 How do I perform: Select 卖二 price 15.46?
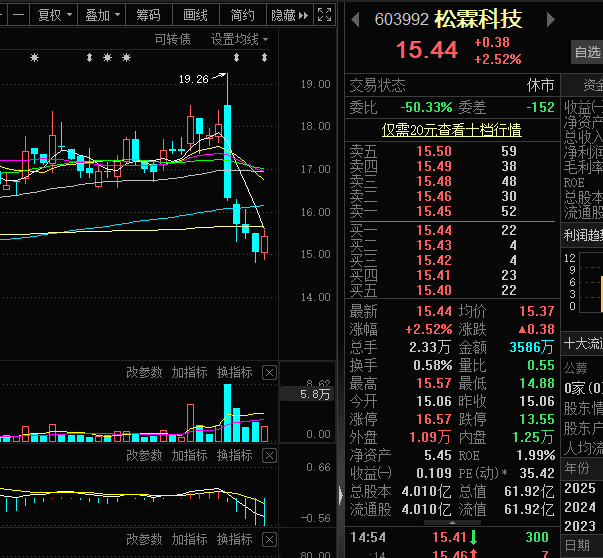pyautogui.click(x=434, y=196)
